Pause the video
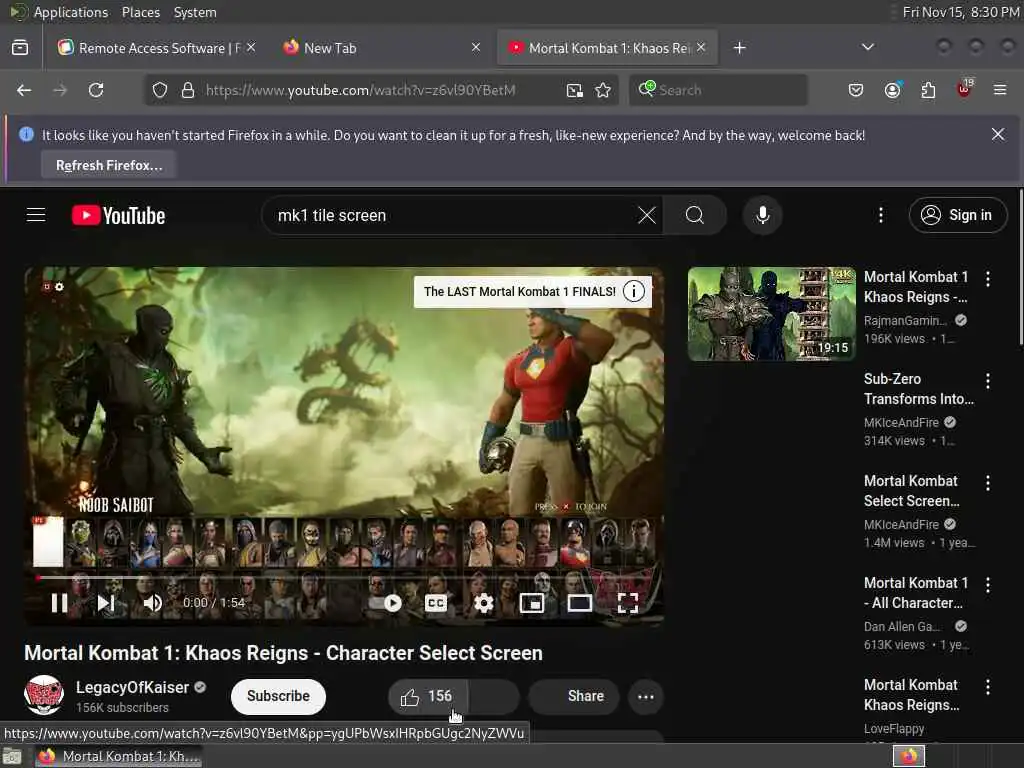The width and height of the screenshot is (1024, 768). [x=59, y=603]
